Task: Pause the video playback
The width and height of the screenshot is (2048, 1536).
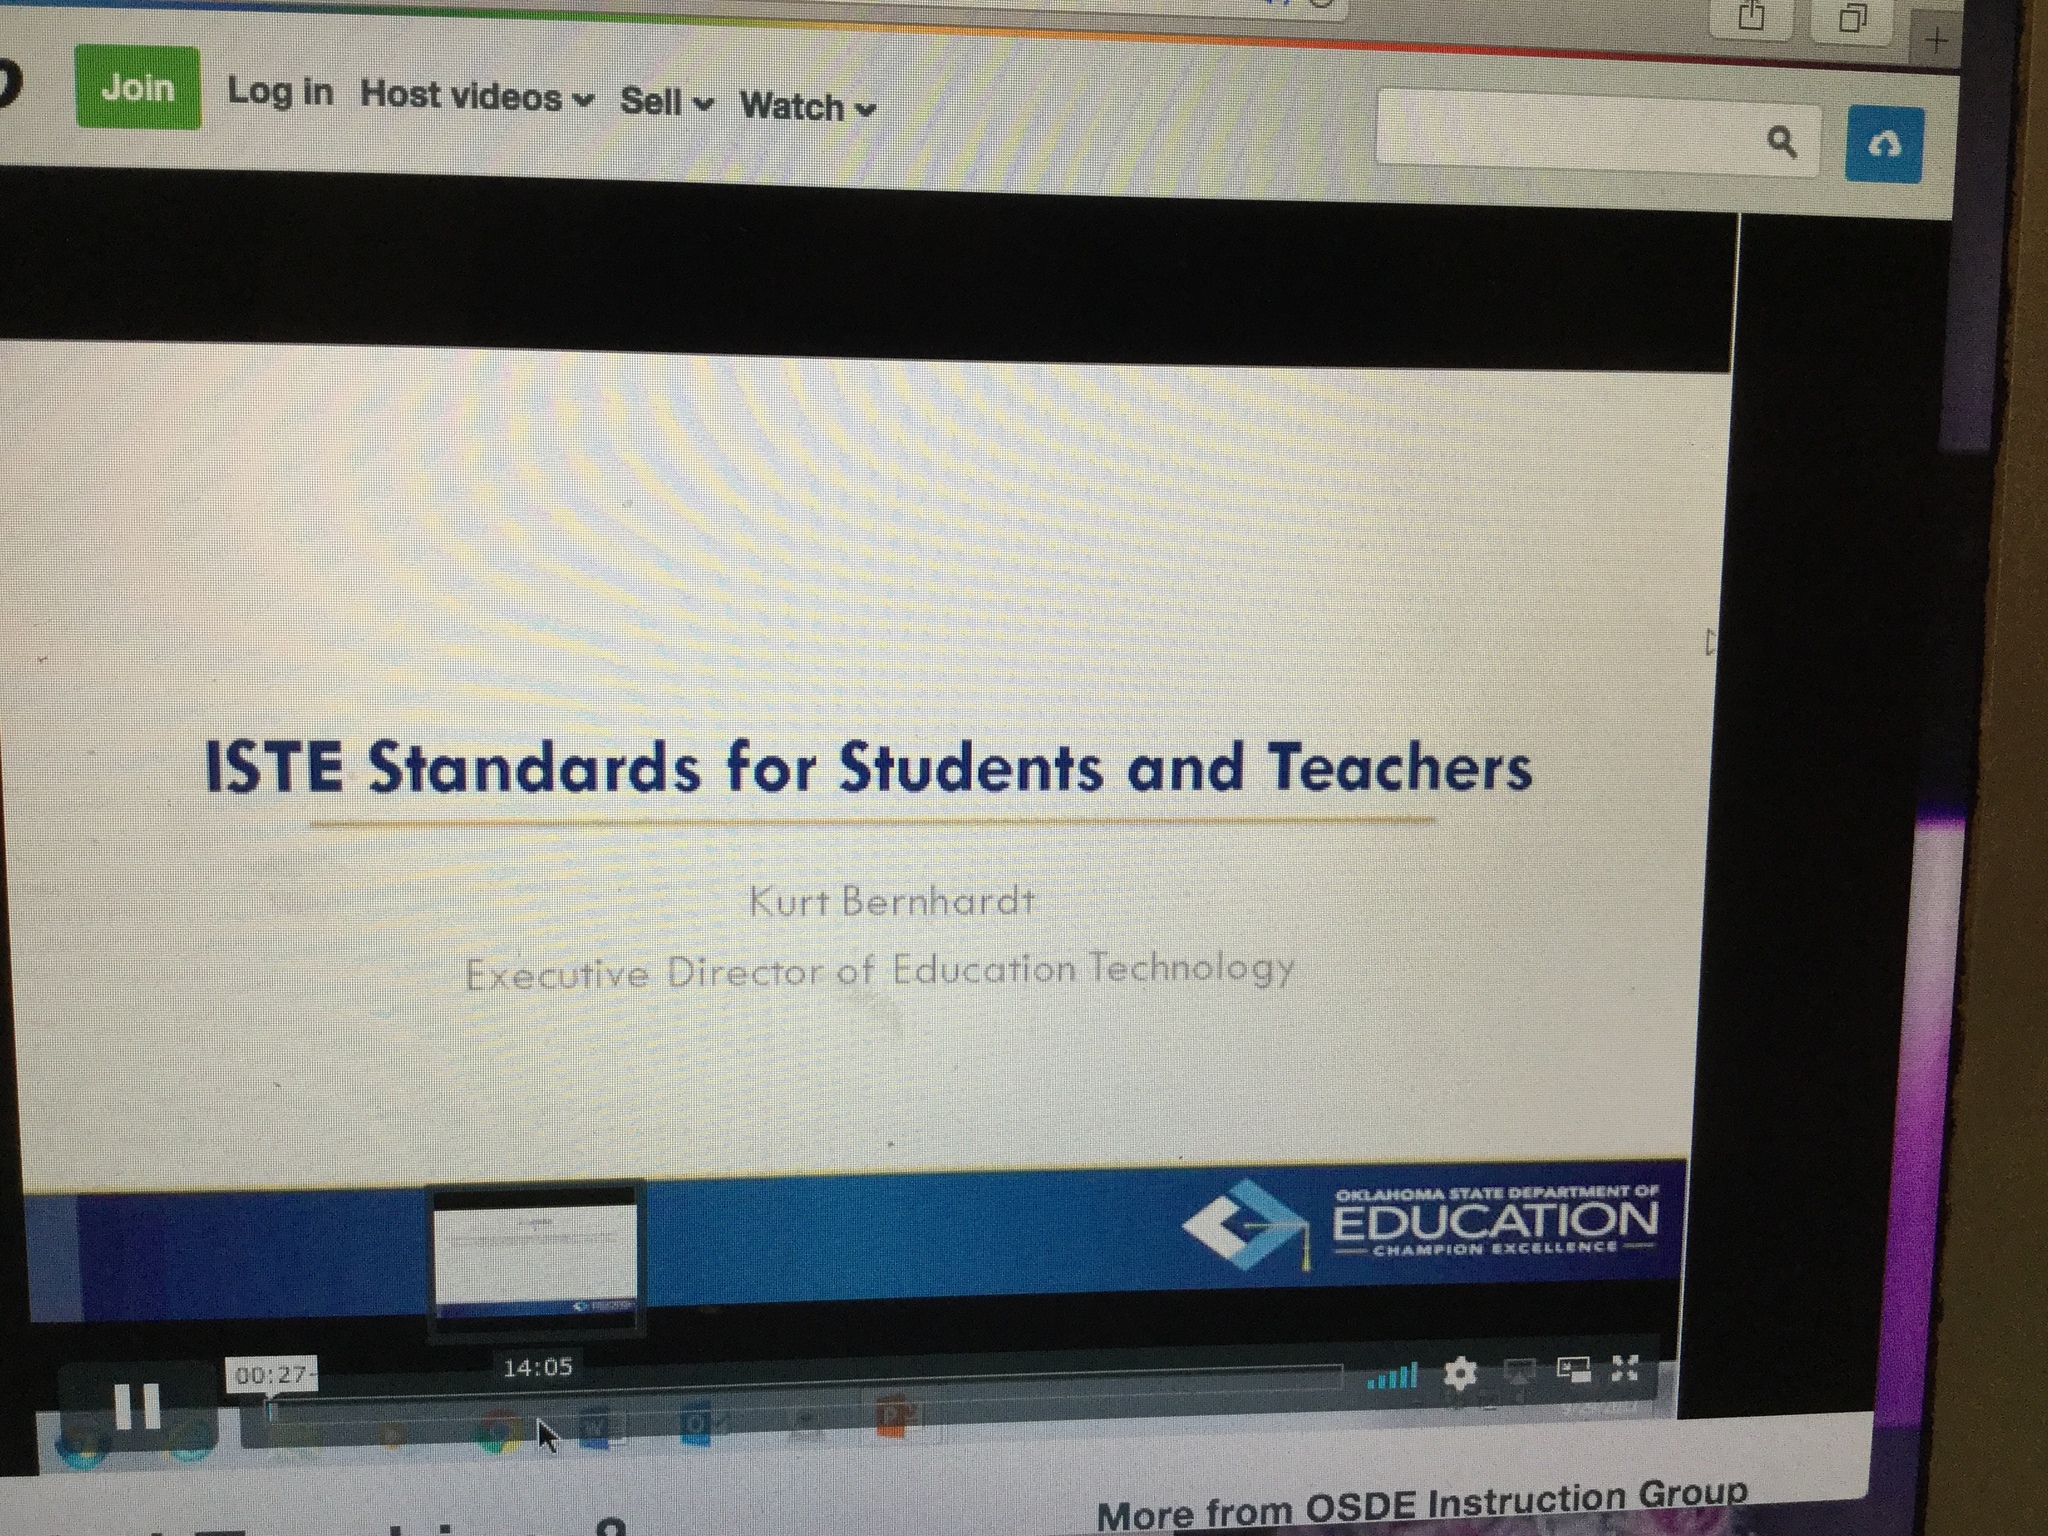Action: coord(137,1406)
